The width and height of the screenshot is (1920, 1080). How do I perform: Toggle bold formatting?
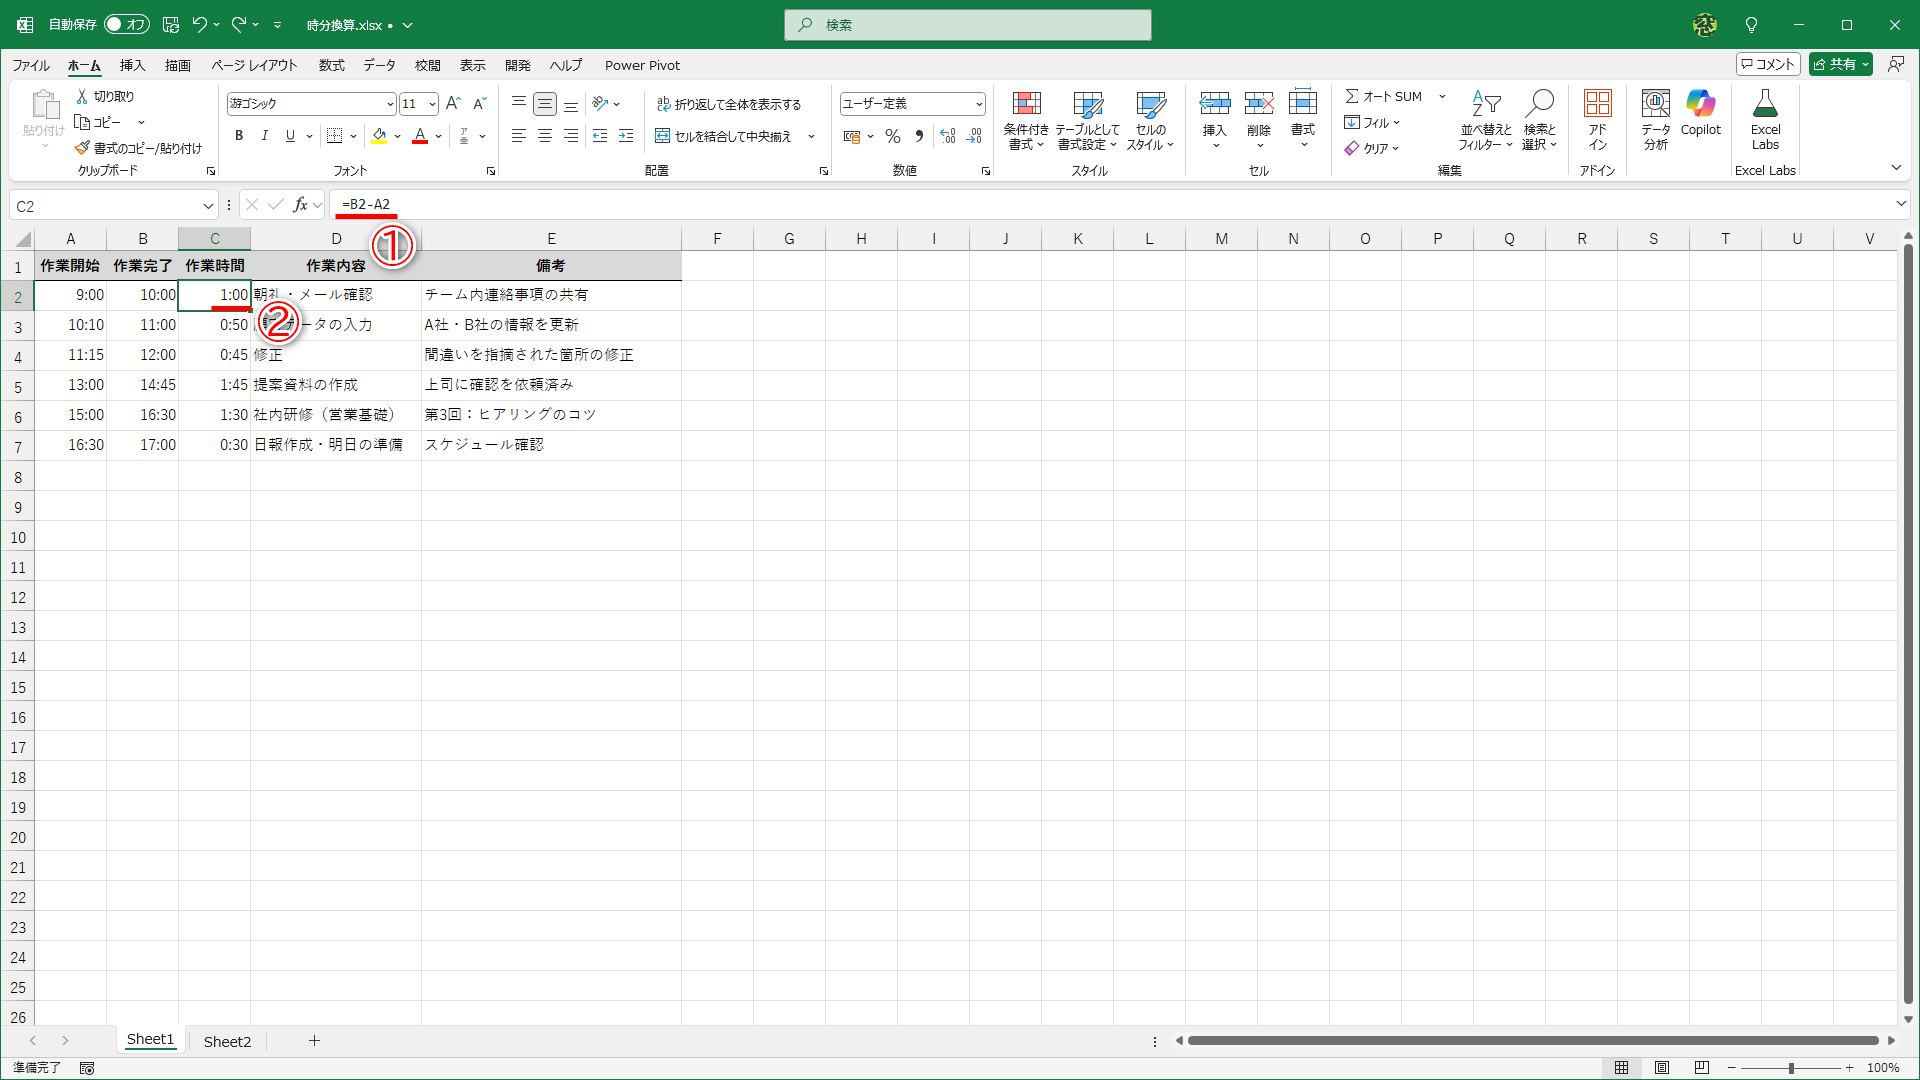click(x=239, y=136)
